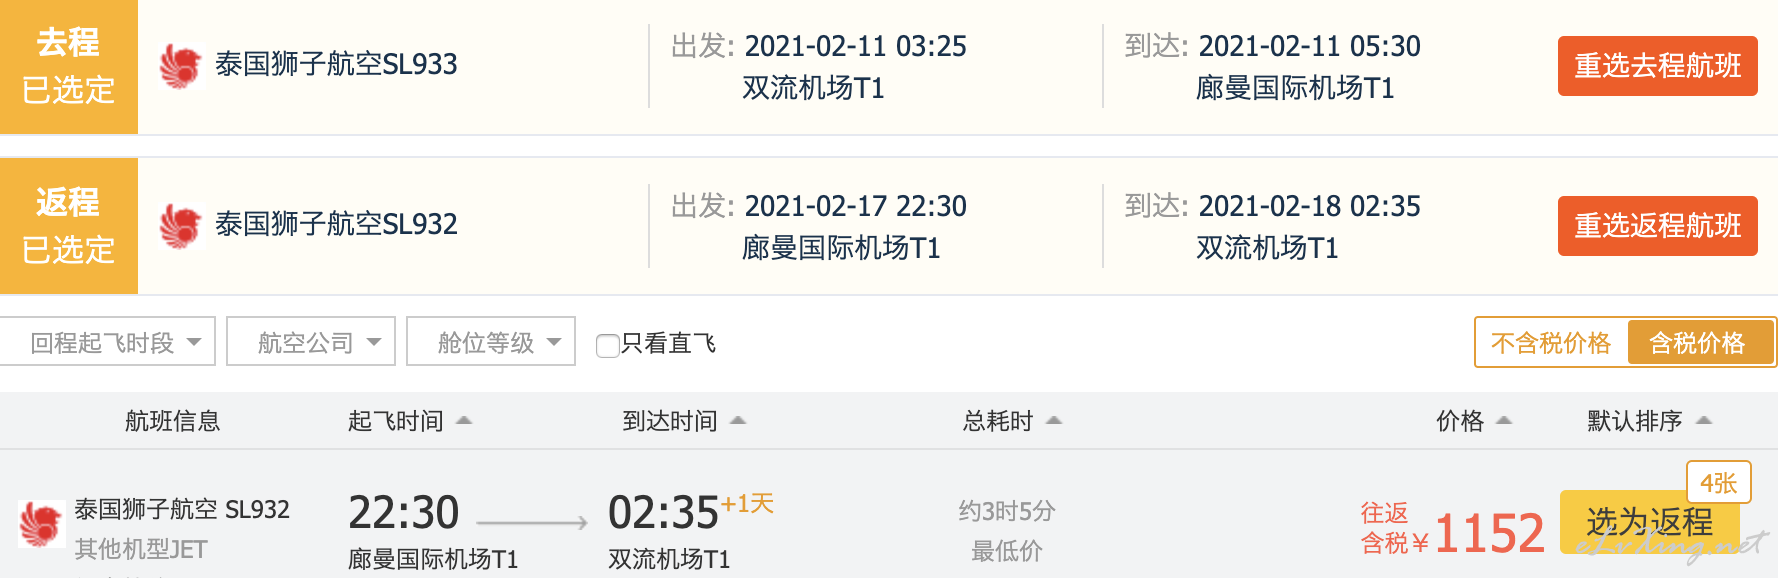The height and width of the screenshot is (578, 1780).
Task: Sort by 总耗时 arrow icon
Action: coord(1053,421)
